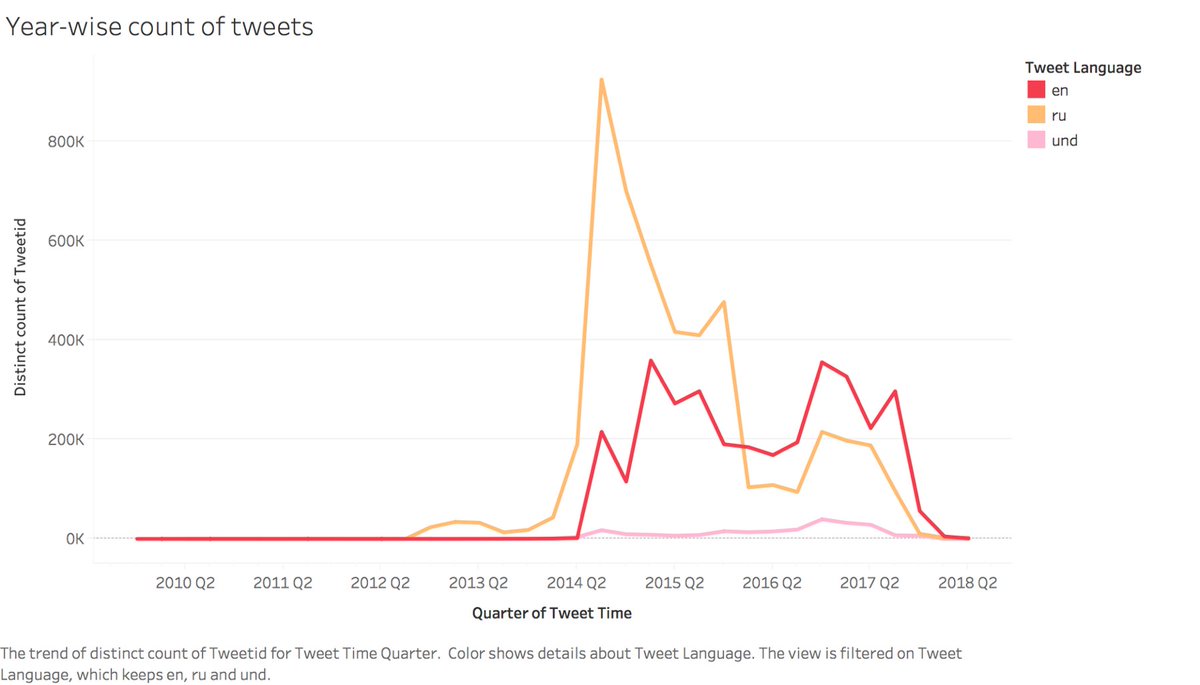Click the 2012 Q2 axis label
1200x685 pixels.
(381, 583)
